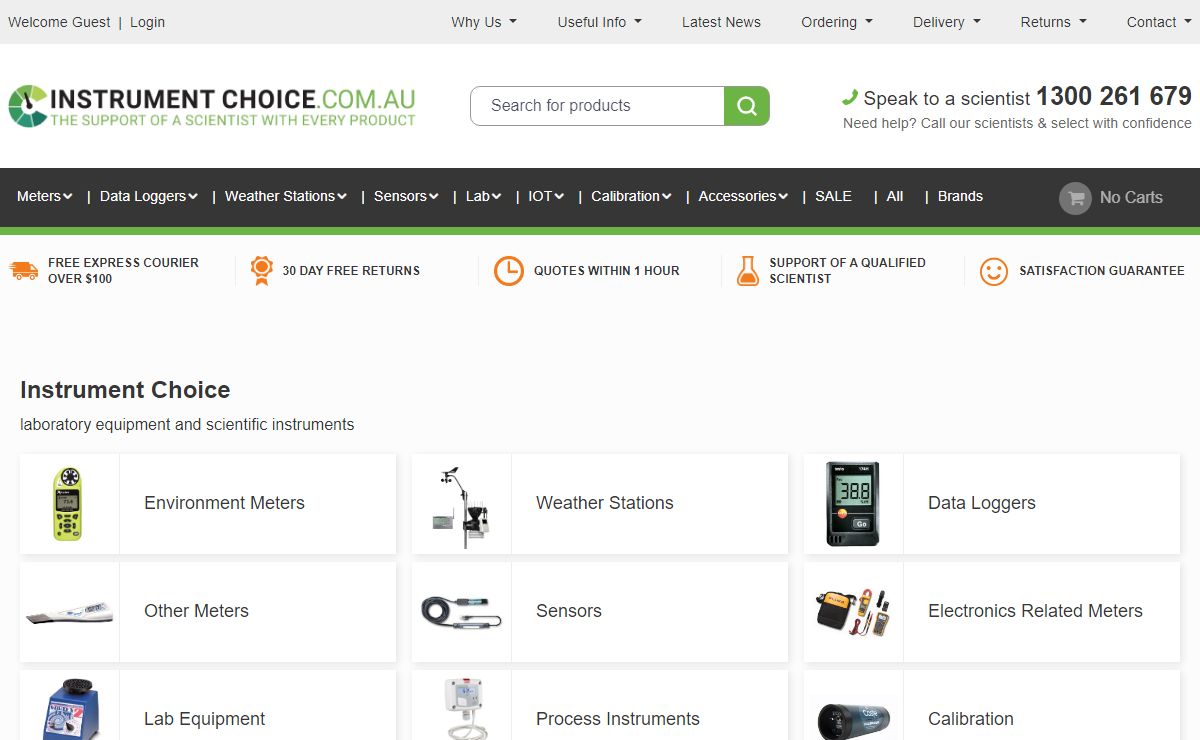This screenshot has width=1200, height=740.
Task: Click Free Express Courier Over $100 text
Action: 123,271
